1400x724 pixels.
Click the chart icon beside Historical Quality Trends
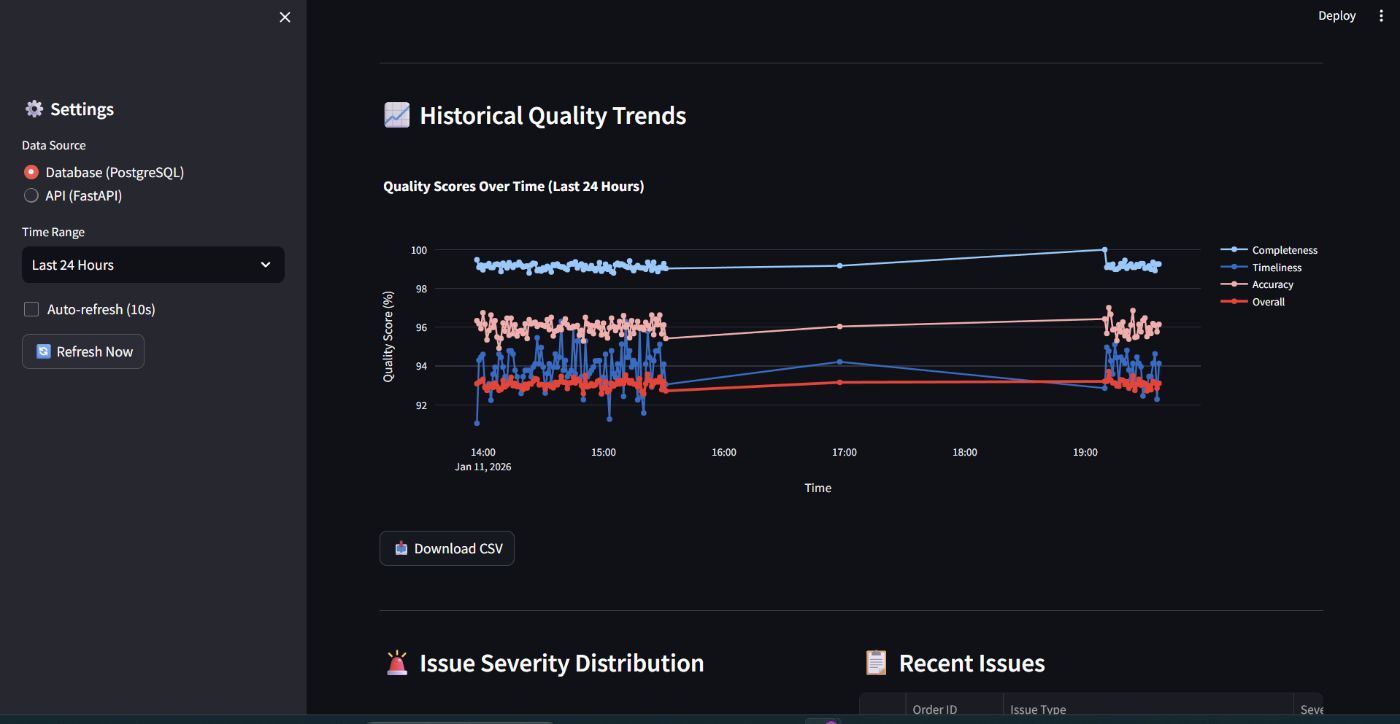pyautogui.click(x=396, y=115)
